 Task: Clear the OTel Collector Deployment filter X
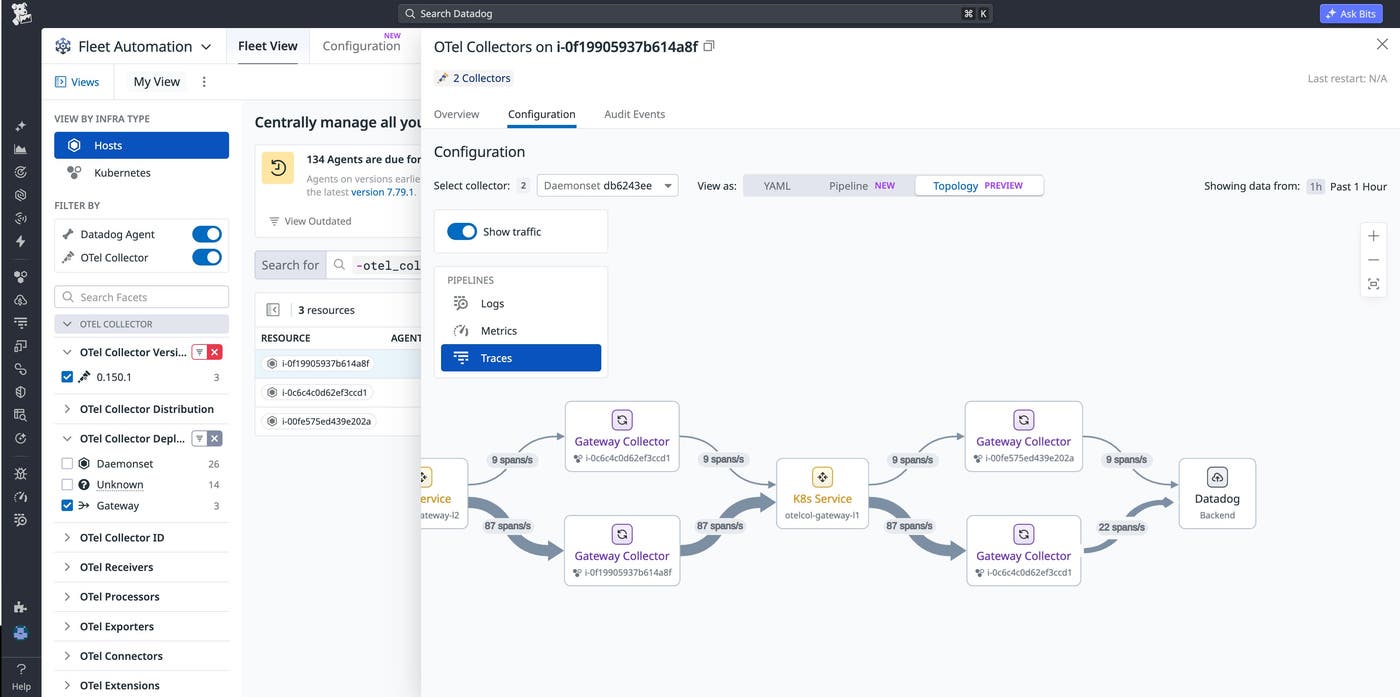215,439
